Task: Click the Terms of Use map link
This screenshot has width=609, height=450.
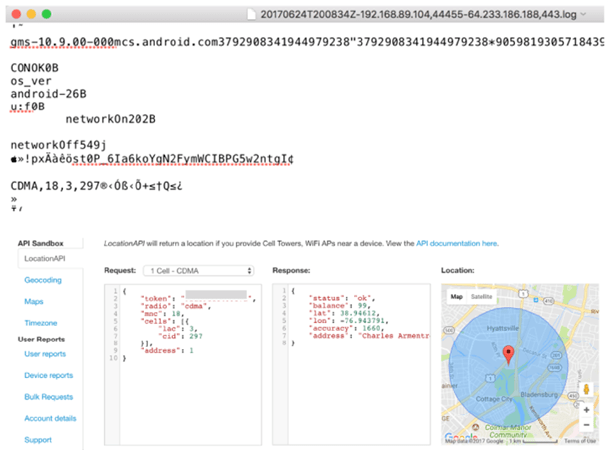Action: (x=580, y=441)
